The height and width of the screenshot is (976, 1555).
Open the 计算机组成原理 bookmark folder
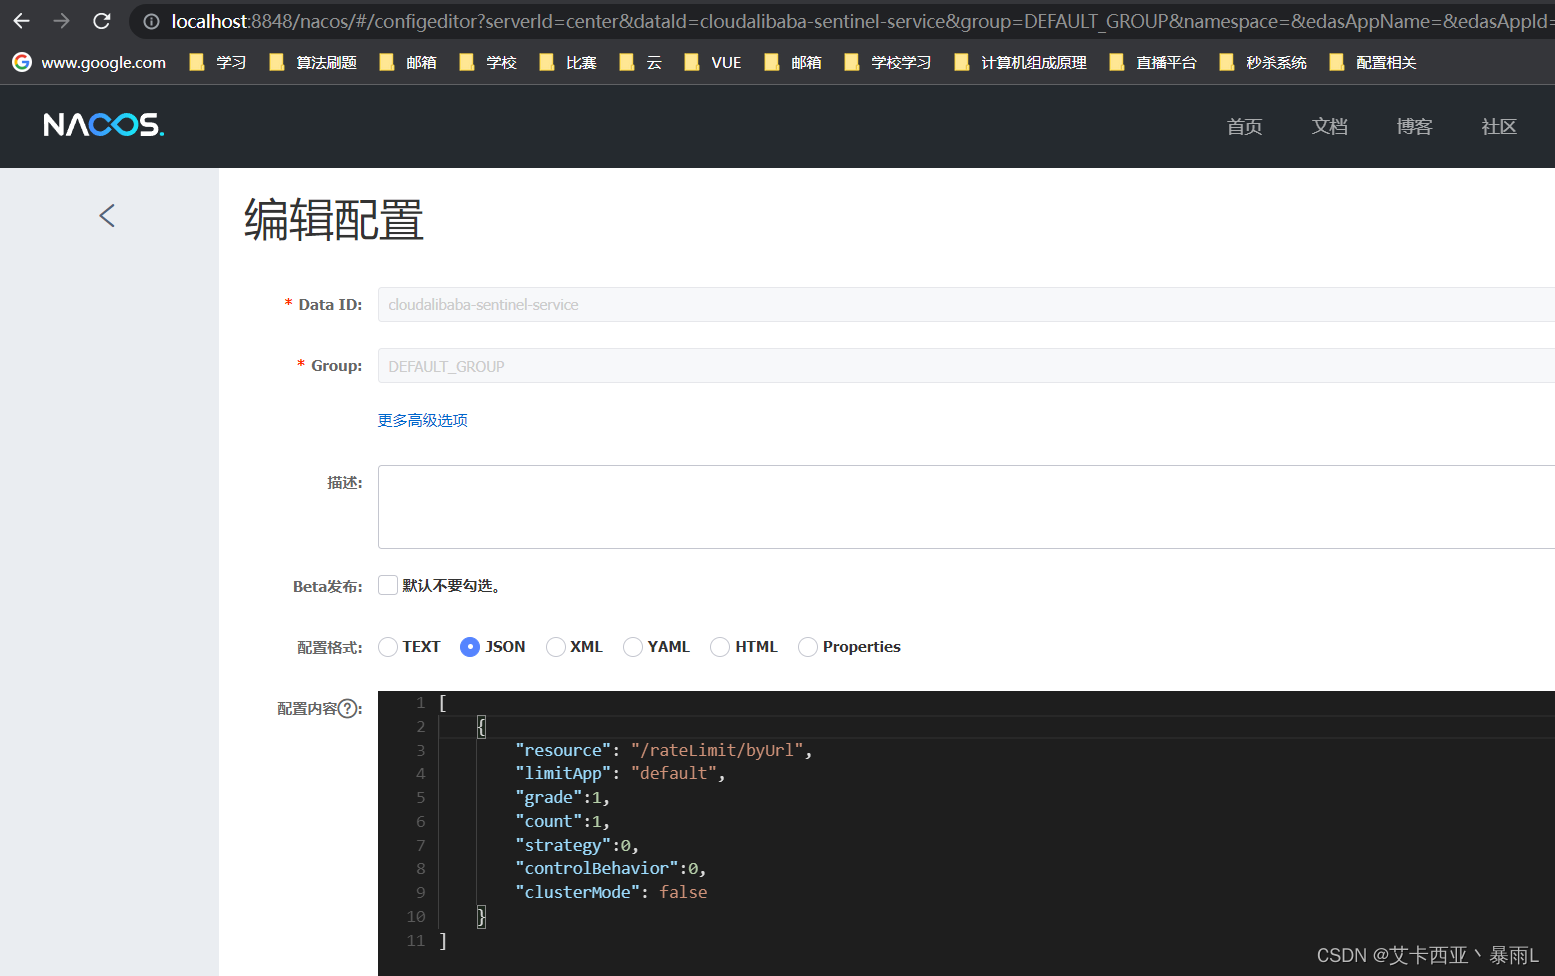click(x=1021, y=62)
